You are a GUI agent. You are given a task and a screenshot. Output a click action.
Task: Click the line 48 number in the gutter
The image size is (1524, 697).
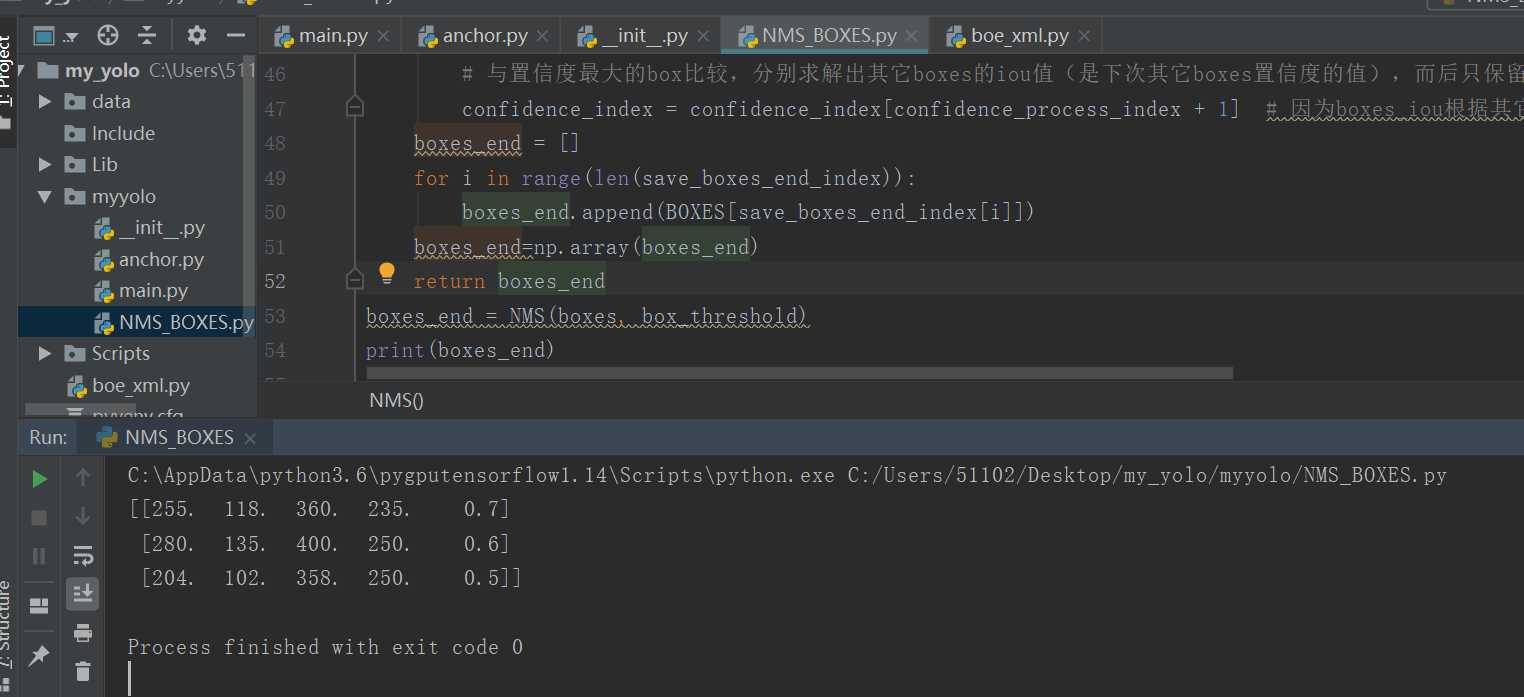275,143
